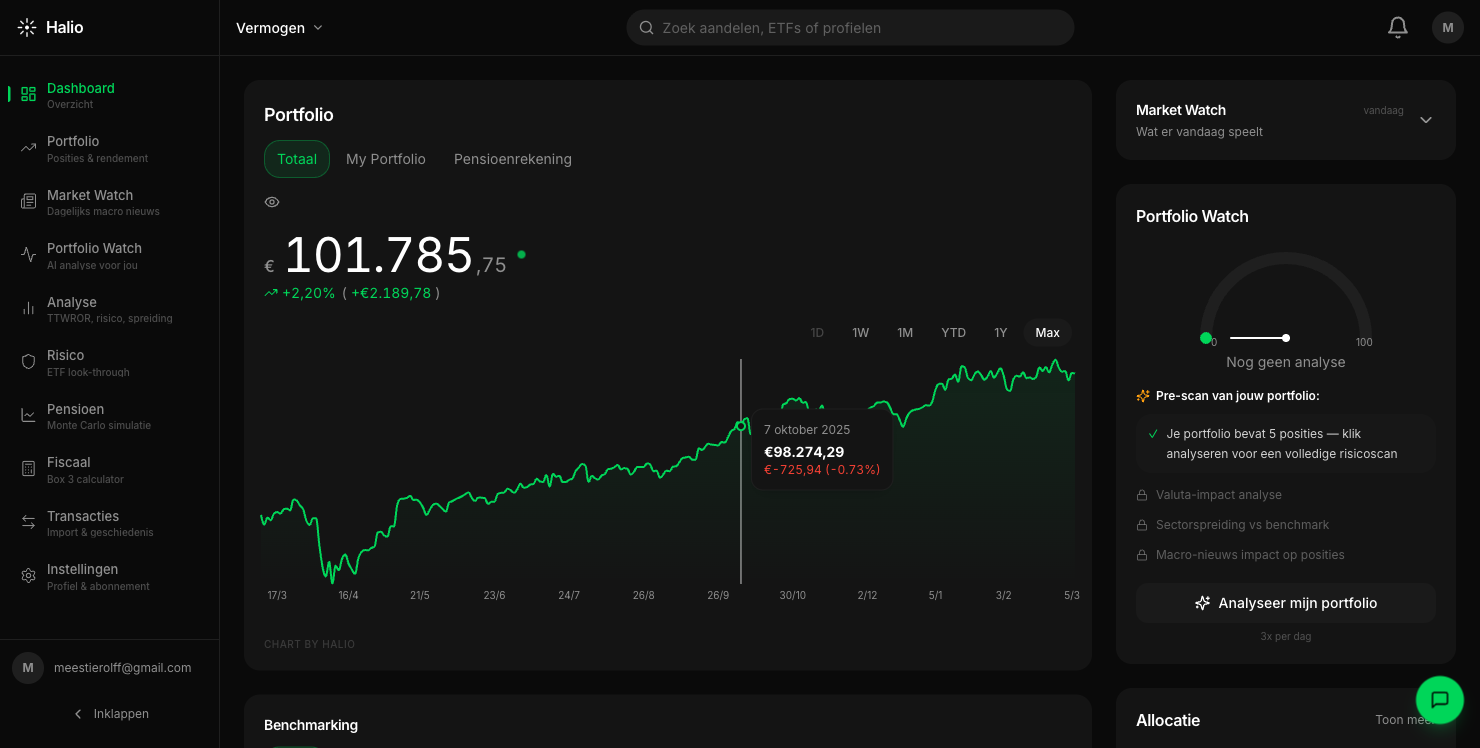The height and width of the screenshot is (748, 1480).
Task: Click the Transacties arrows icon
Action: [28, 523]
